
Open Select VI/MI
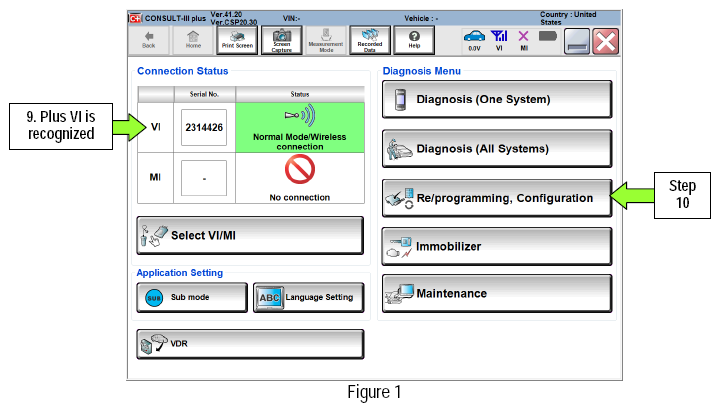click(250, 235)
